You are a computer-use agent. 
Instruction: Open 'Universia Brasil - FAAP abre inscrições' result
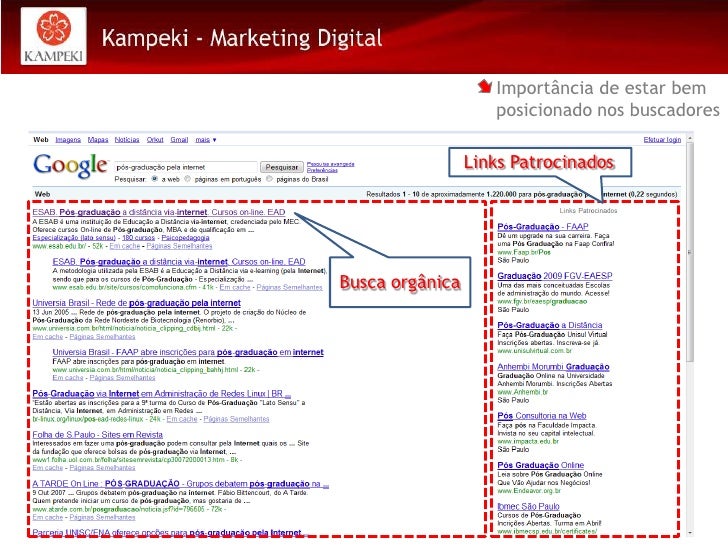coord(188,352)
